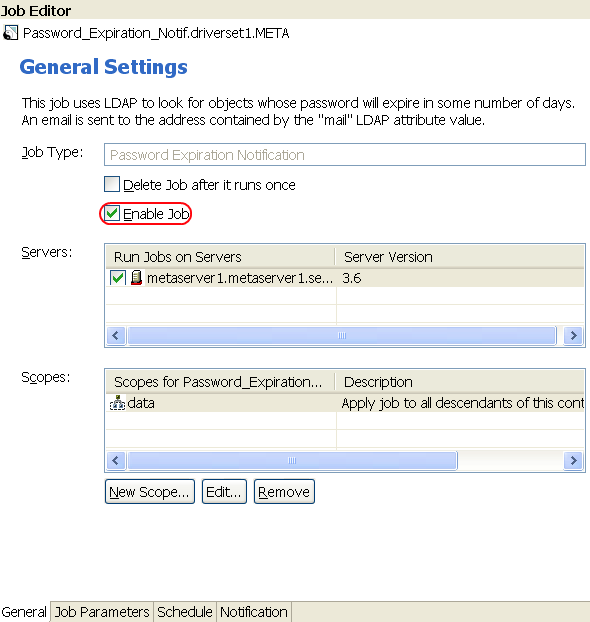The height and width of the screenshot is (622, 590).
Task: Click Scopes list scroll left arrow
Action: pos(116,461)
